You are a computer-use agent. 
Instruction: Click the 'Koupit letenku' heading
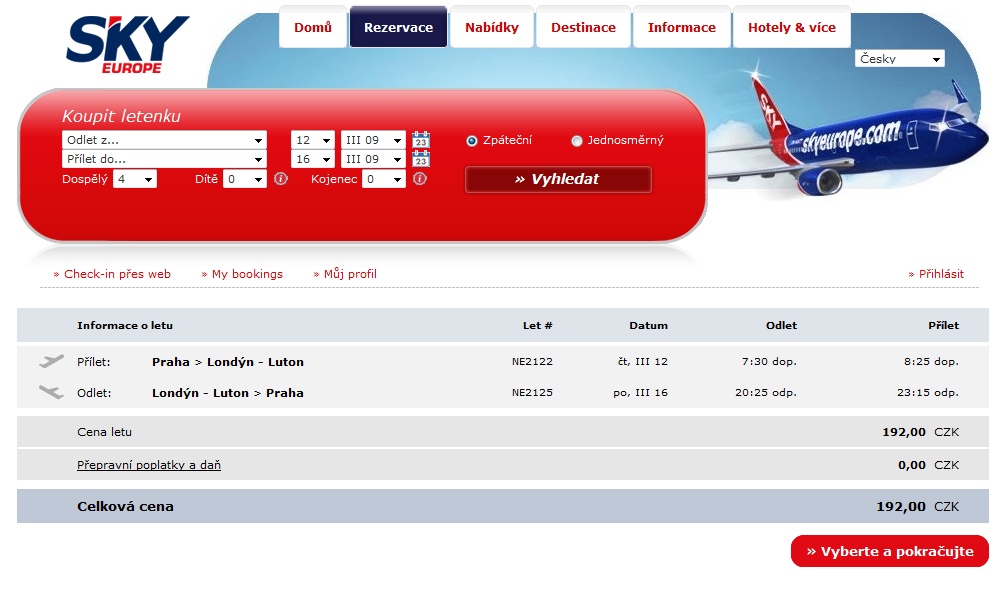[x=121, y=116]
